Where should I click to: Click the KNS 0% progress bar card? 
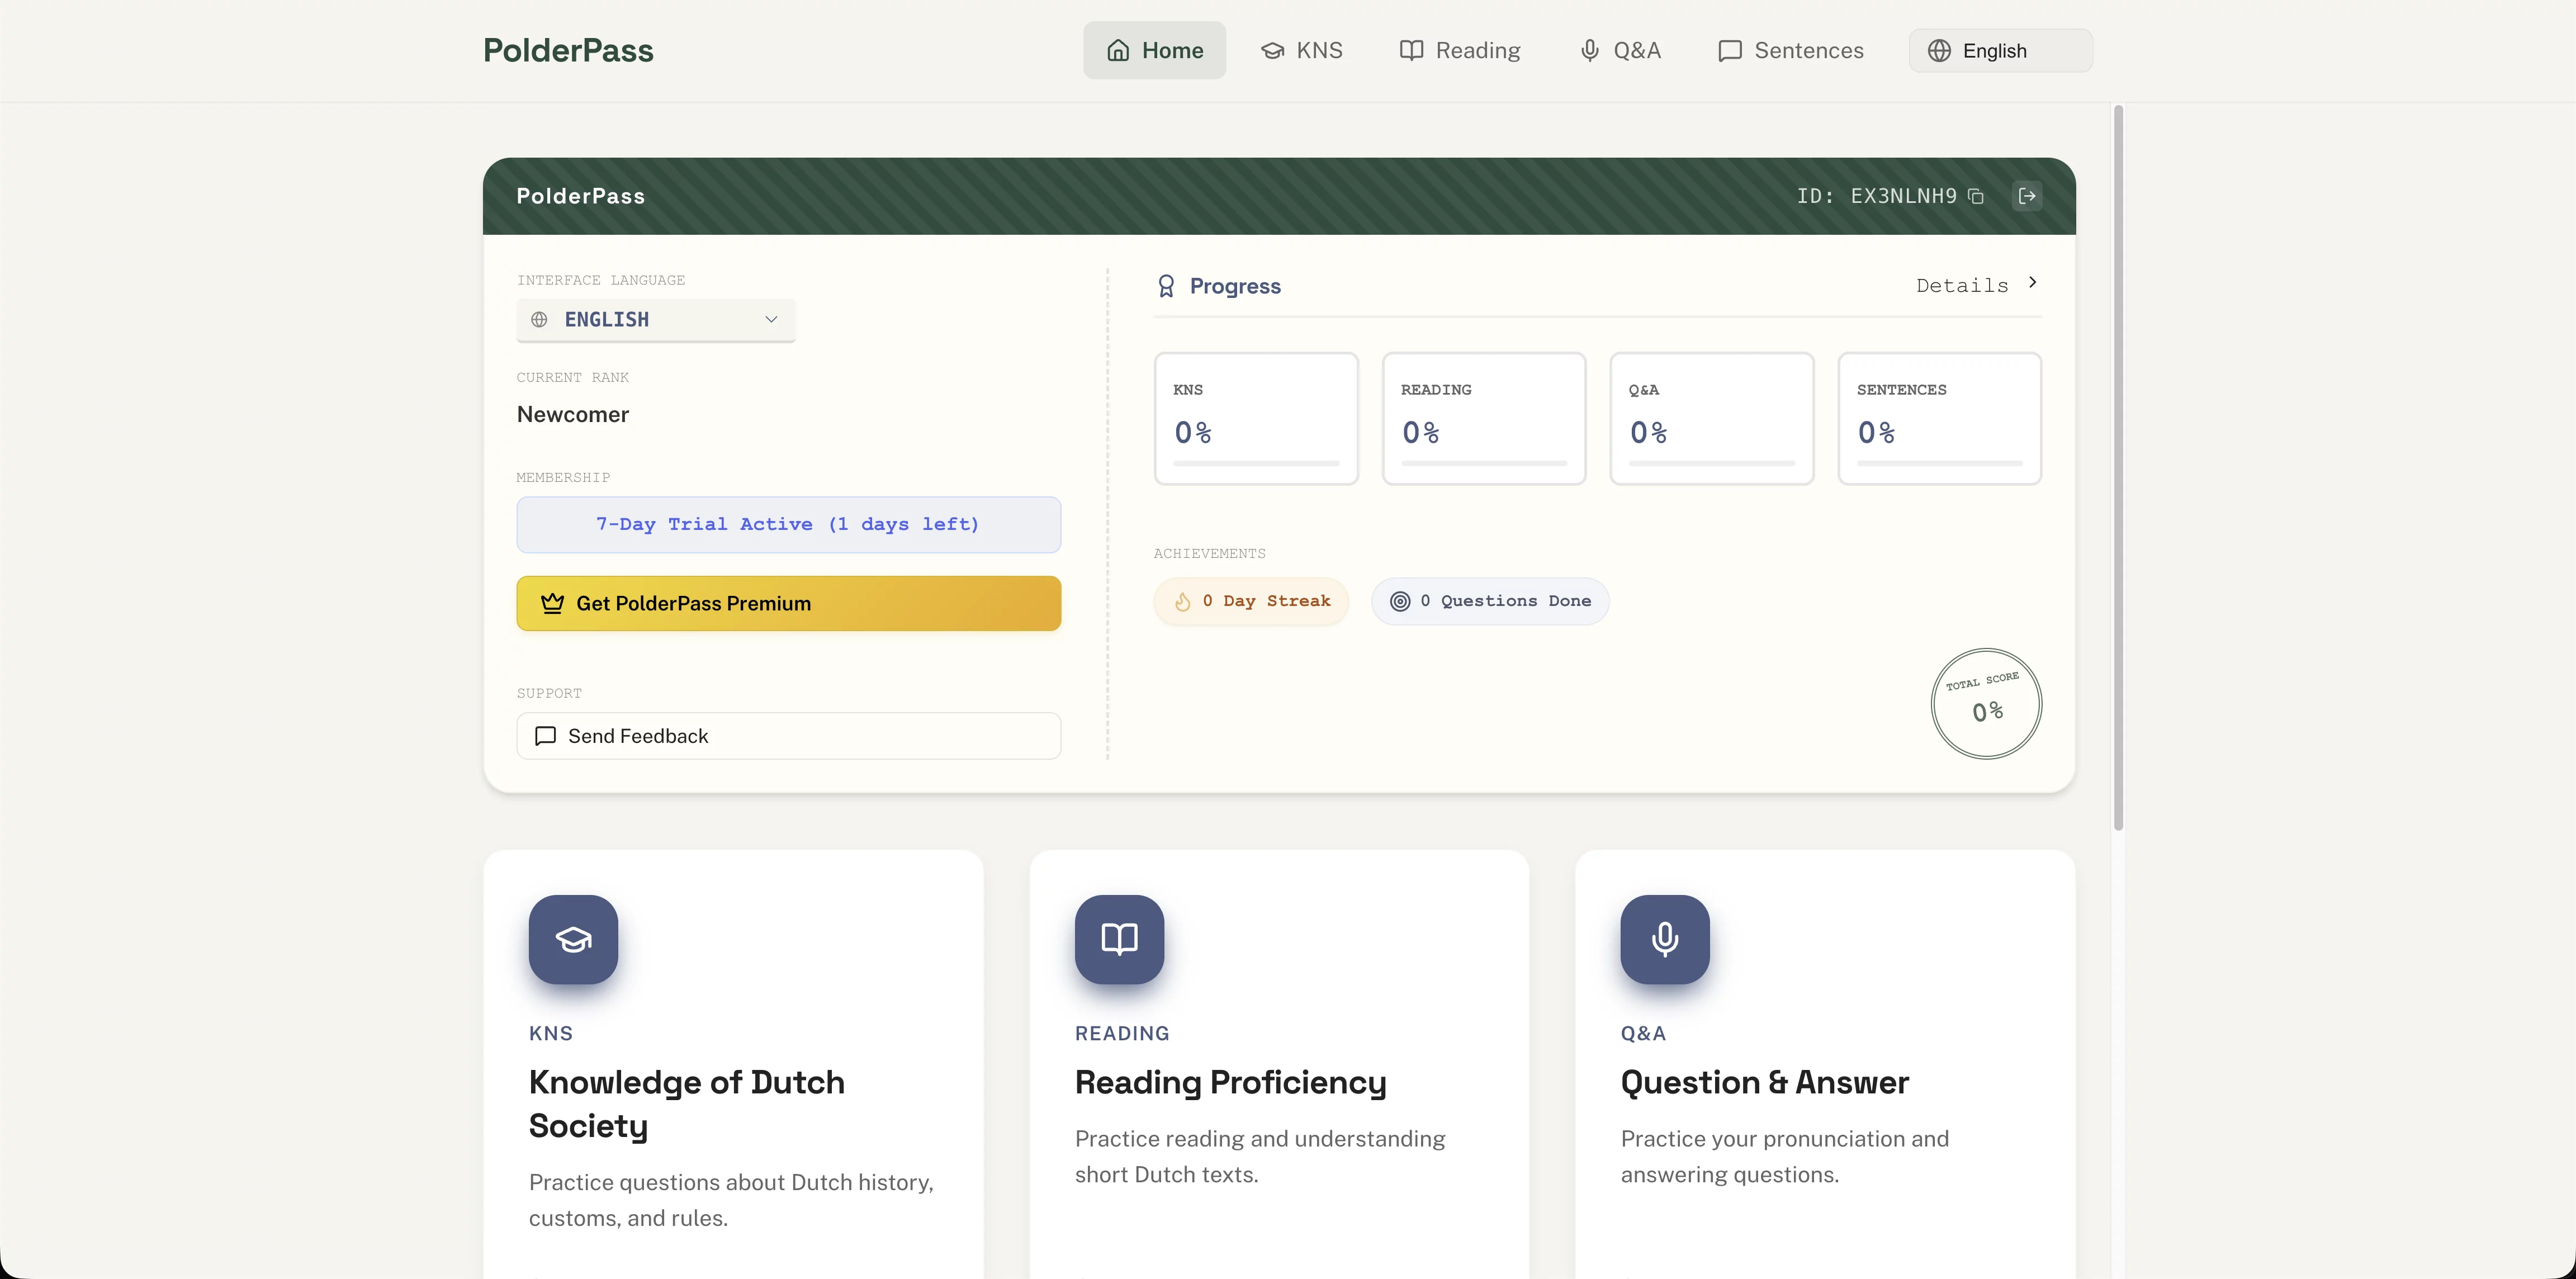1256,418
